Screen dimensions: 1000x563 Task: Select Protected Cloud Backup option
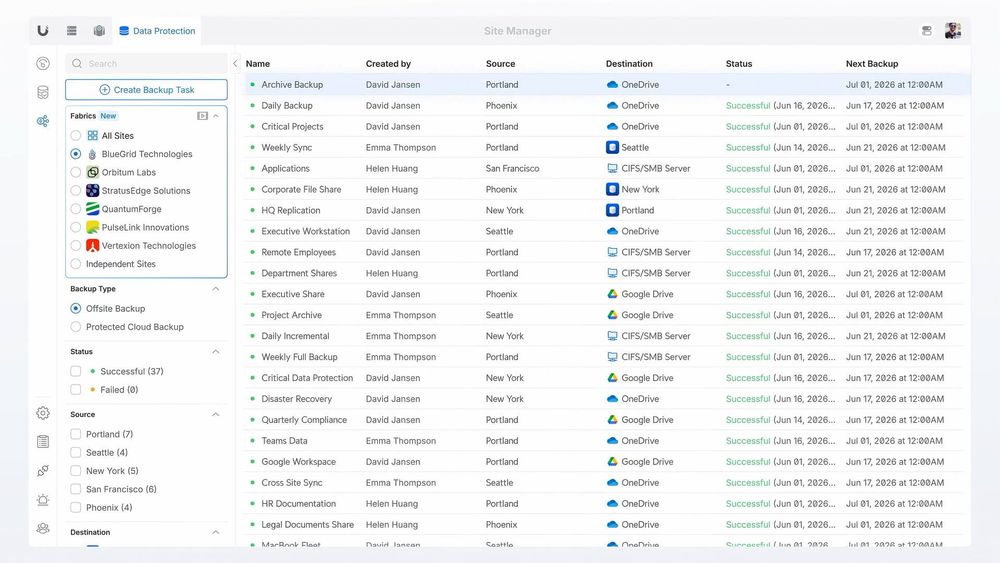76,326
